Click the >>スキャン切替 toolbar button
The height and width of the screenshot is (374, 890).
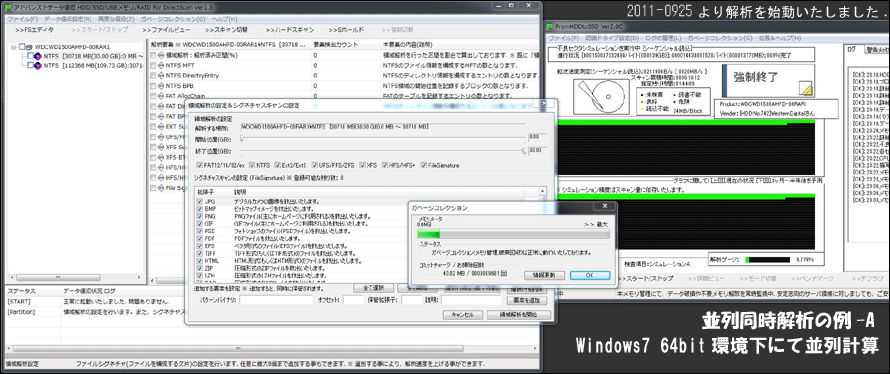pyautogui.click(x=227, y=30)
